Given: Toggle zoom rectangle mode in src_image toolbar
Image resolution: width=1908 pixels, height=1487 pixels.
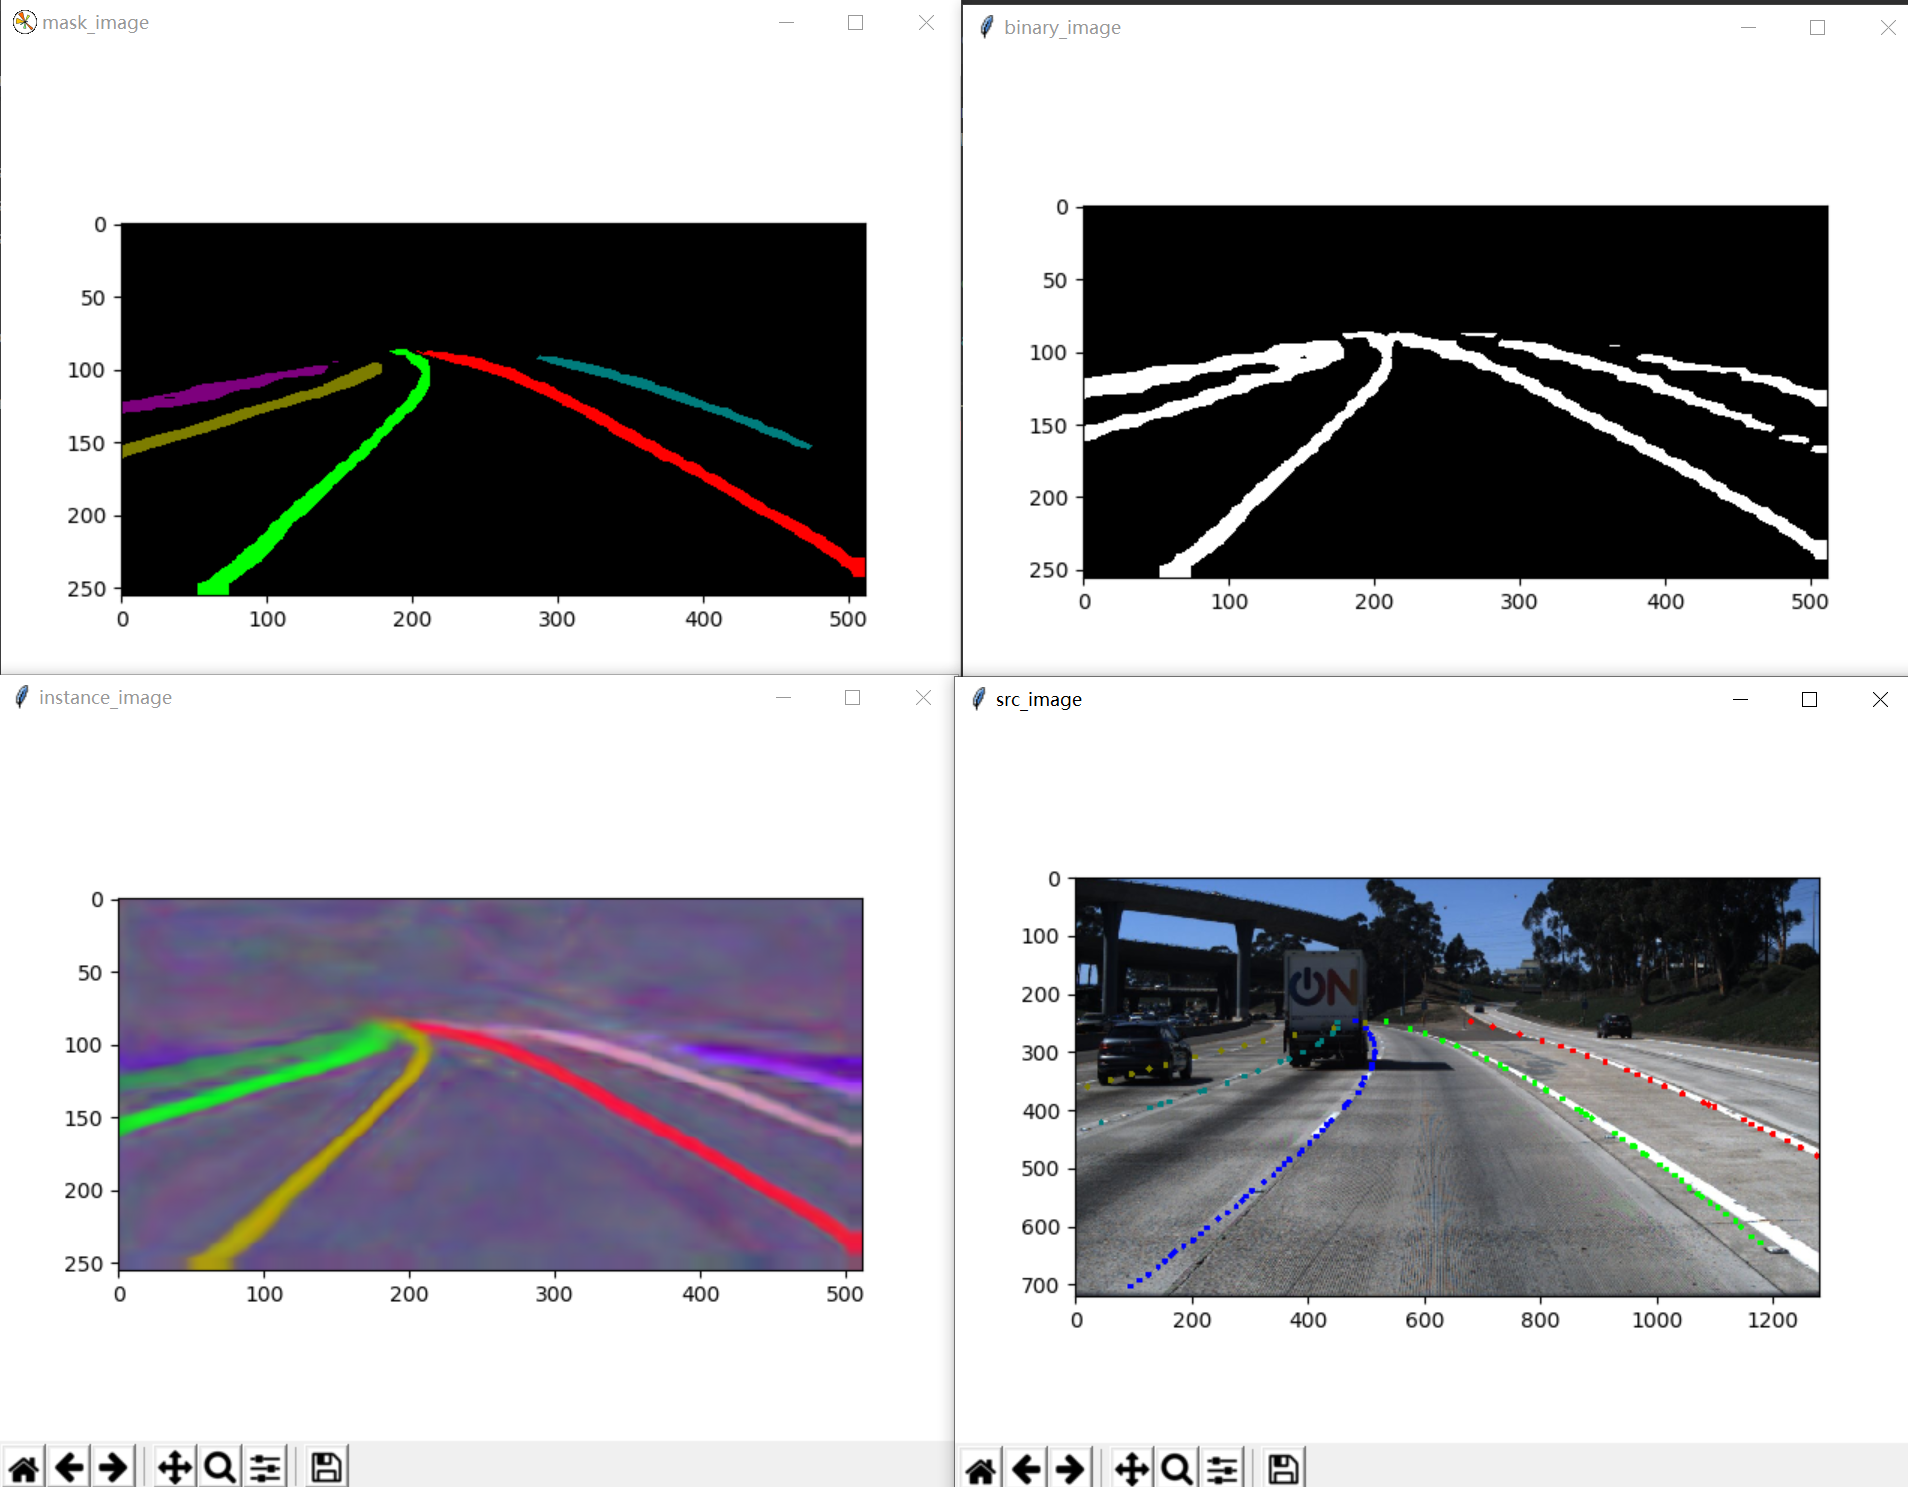Looking at the screenshot, I should click(1177, 1466).
